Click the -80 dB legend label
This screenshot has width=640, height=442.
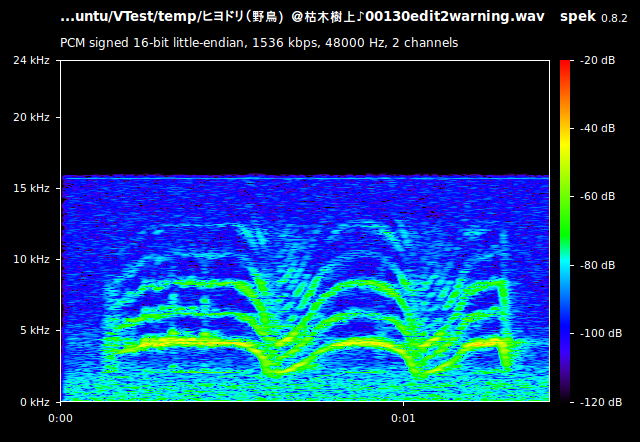[x=598, y=265]
